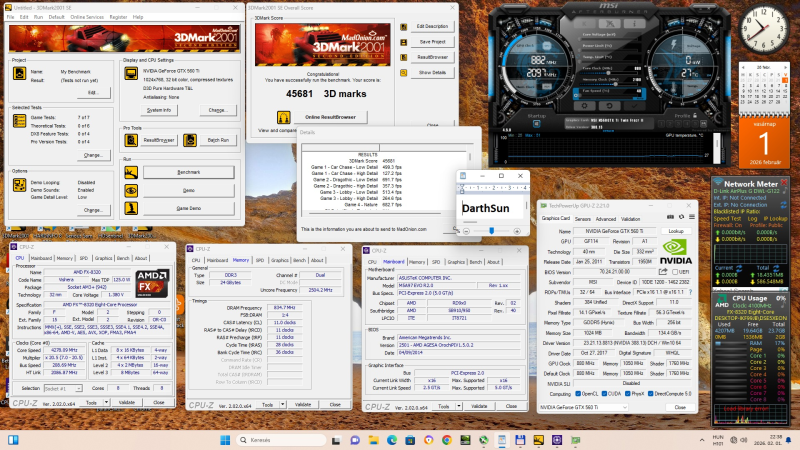Open the GPU-Z hamburger menu icon
The height and width of the screenshot is (450, 800).
pyautogui.click(x=690, y=218)
